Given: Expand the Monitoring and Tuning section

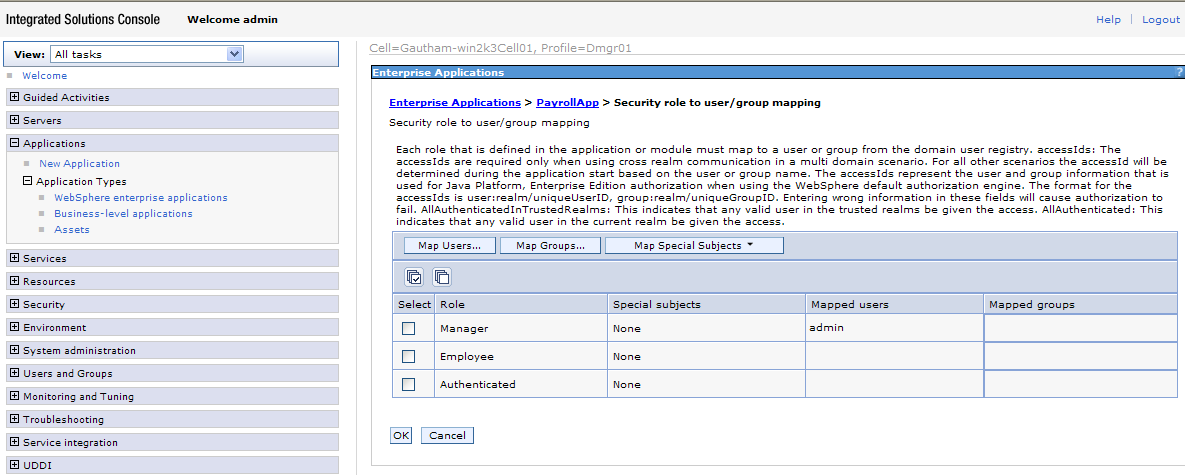Looking at the screenshot, I should pyautogui.click(x=14, y=396).
